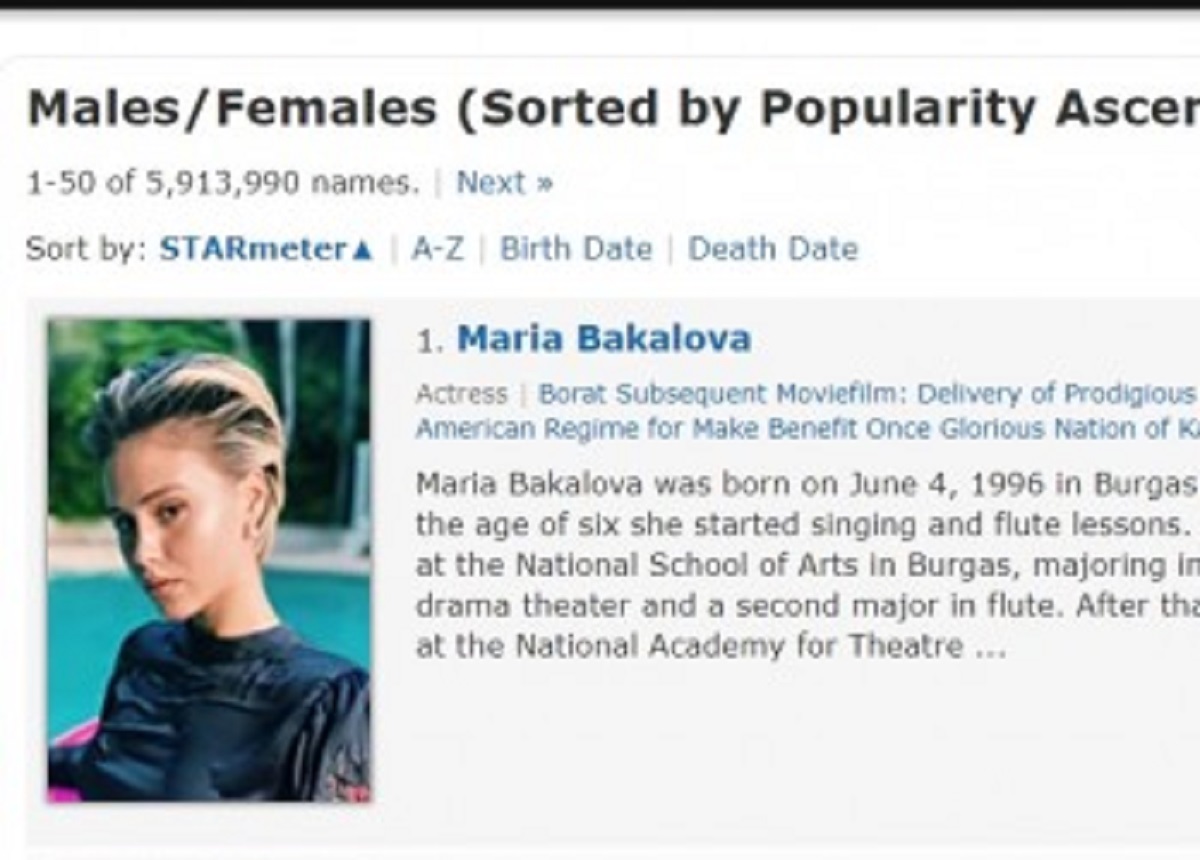Sort names alphabetically with A-Z
1200x860 pixels.
pyautogui.click(x=438, y=249)
